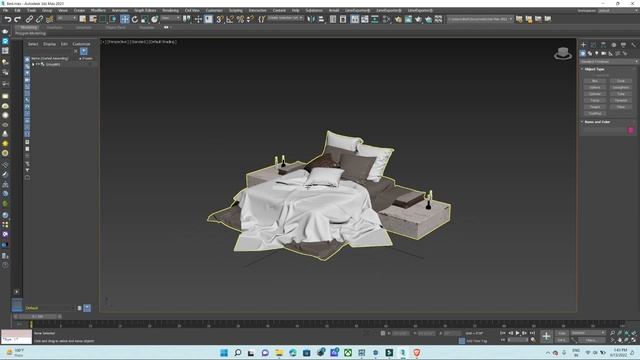
Task: Open the Hierarchy command panel tab
Action: pyautogui.click(x=603, y=44)
